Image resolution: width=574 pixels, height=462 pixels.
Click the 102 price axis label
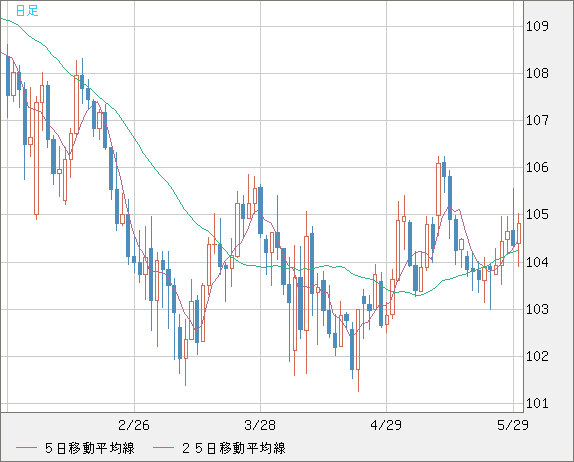click(537, 356)
